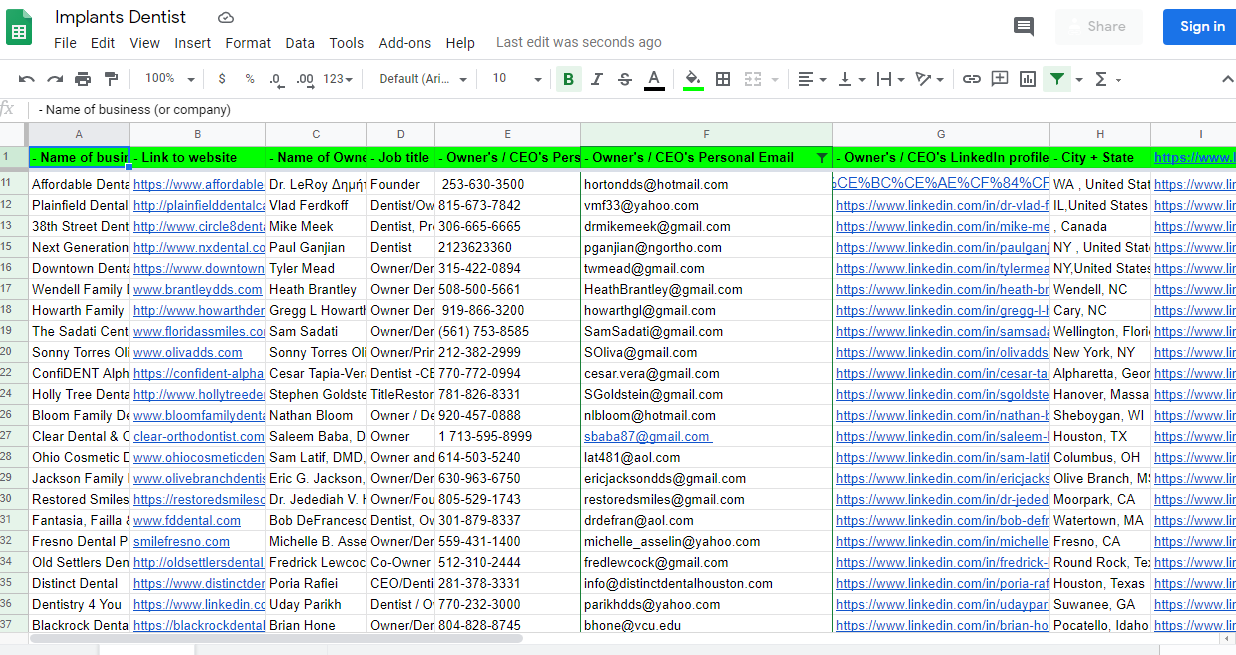The width and height of the screenshot is (1236, 655).
Task: Click the undo arrow icon
Action: pos(27,79)
